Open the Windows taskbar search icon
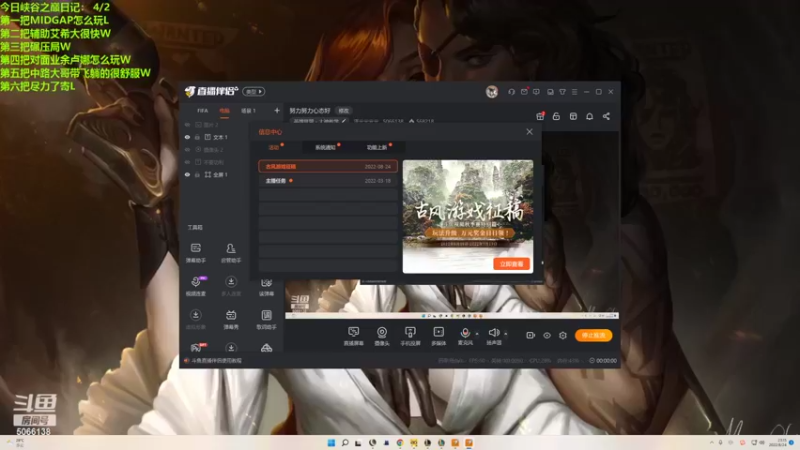 click(345, 443)
